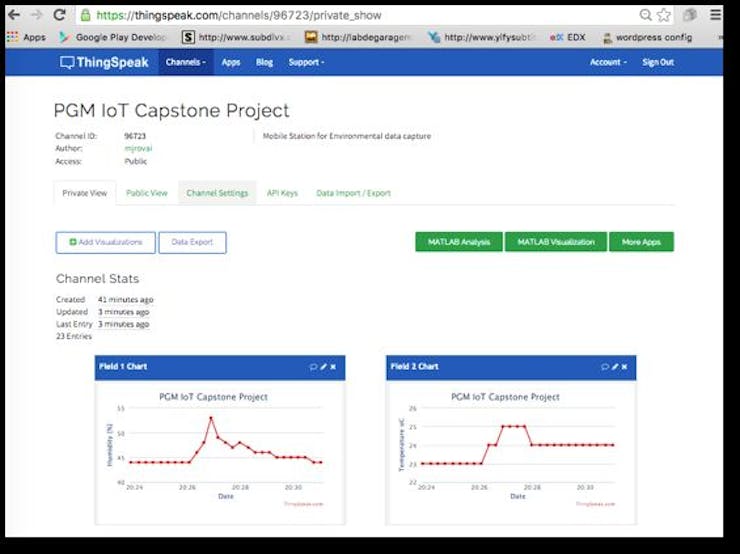Click the 'Created 41 minutes ago' timestamp

(125, 300)
